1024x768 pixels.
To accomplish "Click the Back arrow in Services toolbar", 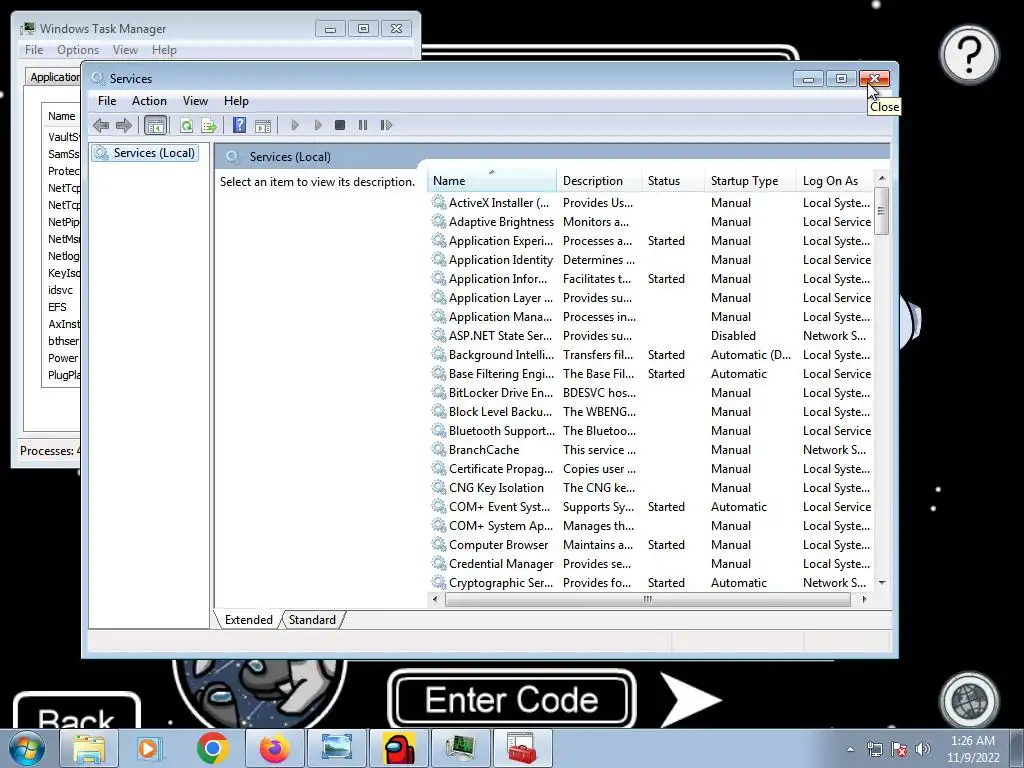I will tap(101, 125).
